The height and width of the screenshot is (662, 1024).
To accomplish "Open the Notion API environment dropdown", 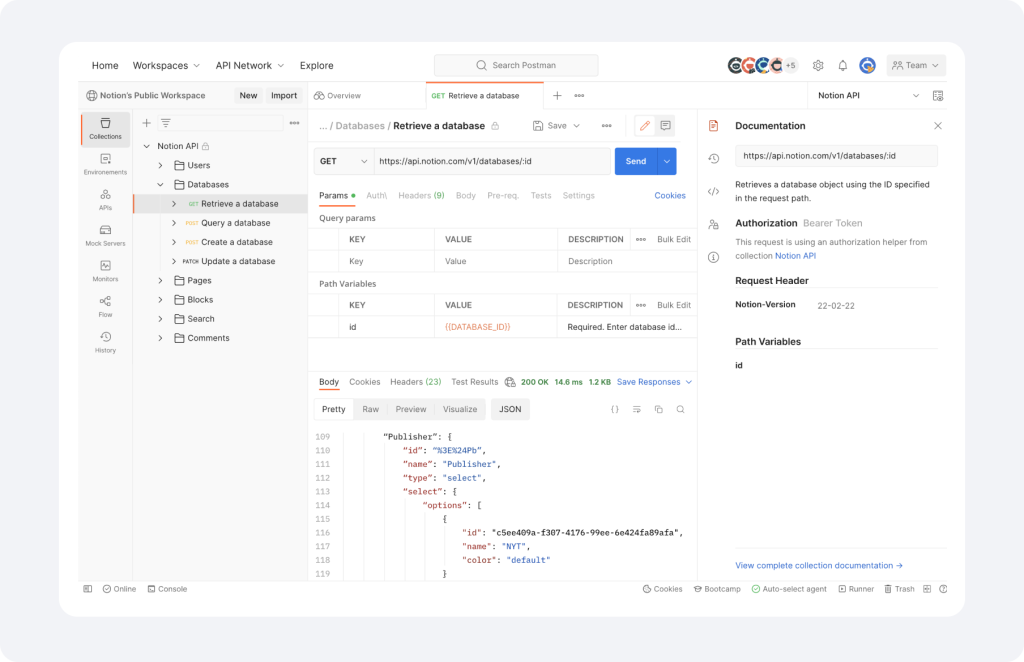I will 869,95.
